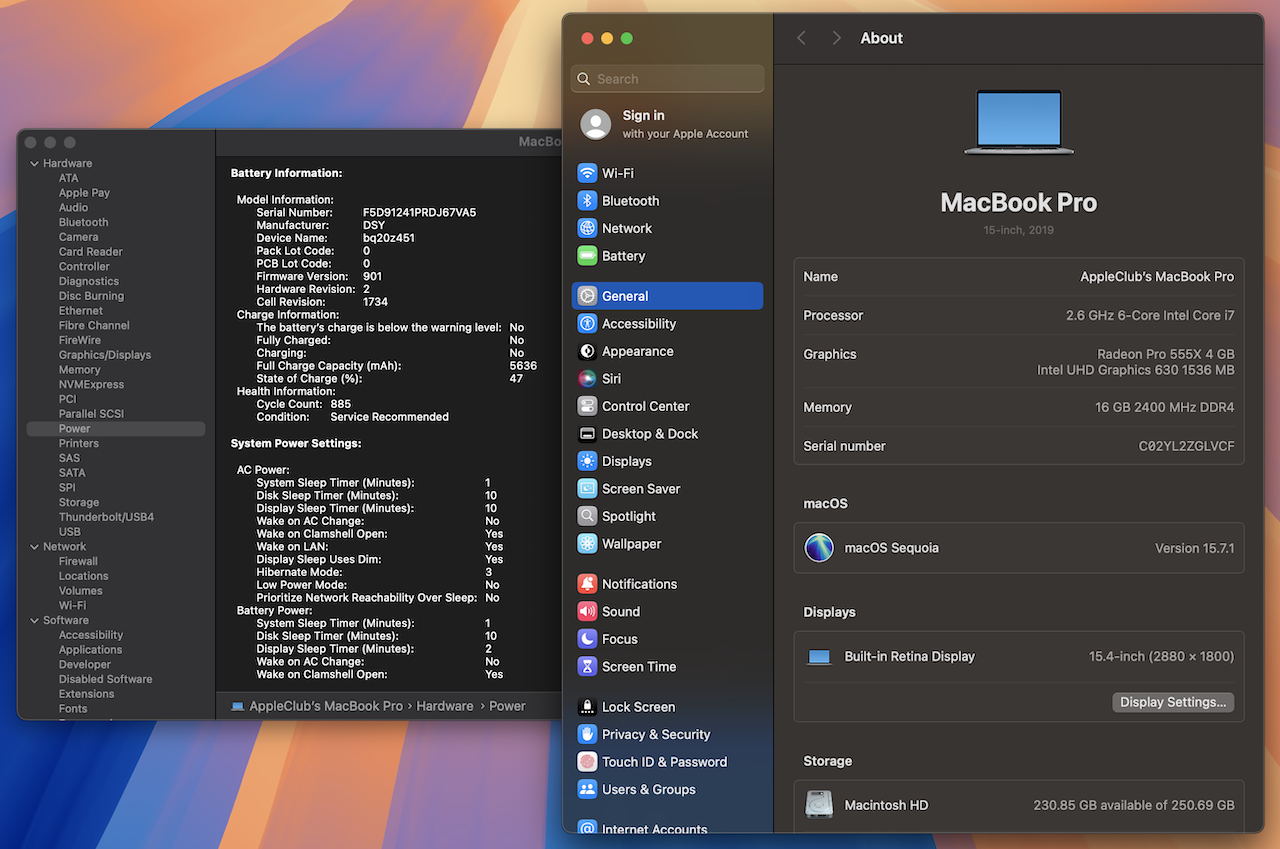Select the Battery icon in sidebar
This screenshot has width=1280, height=849.
(587, 256)
